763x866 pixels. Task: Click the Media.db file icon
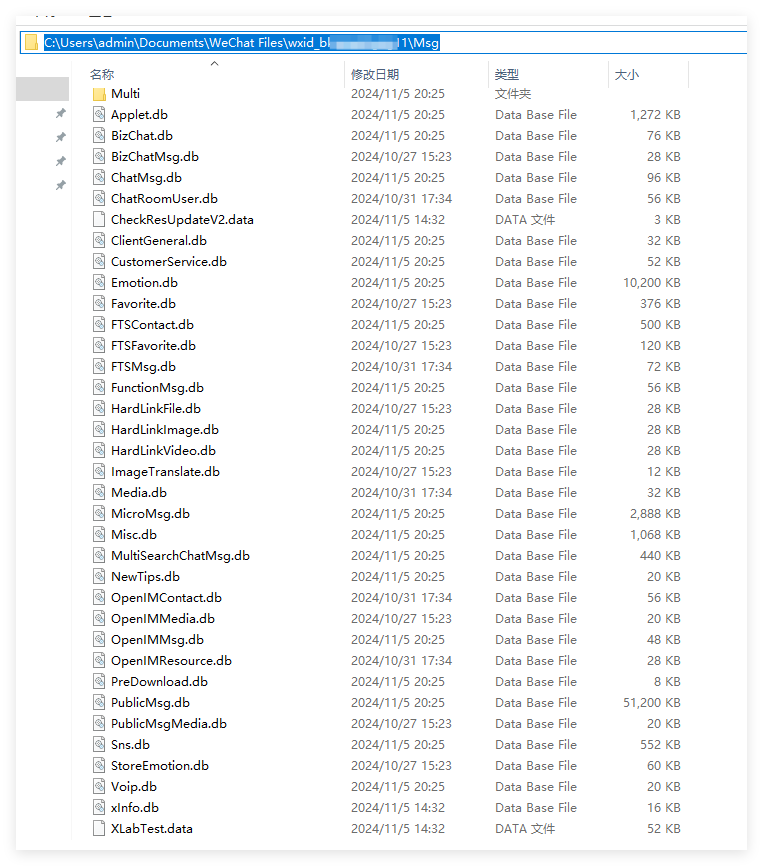[x=99, y=493]
